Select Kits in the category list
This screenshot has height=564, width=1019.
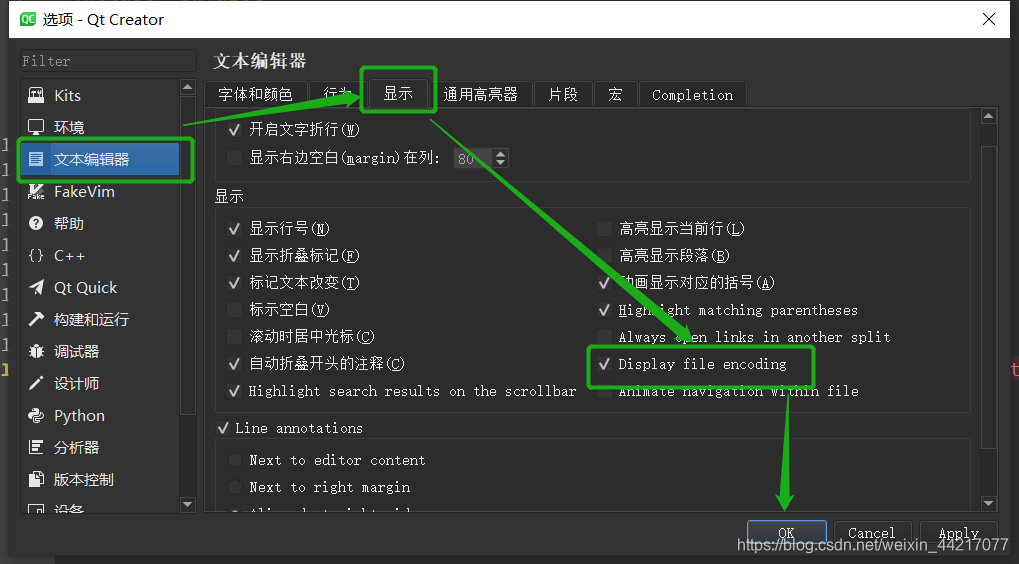[99, 96]
